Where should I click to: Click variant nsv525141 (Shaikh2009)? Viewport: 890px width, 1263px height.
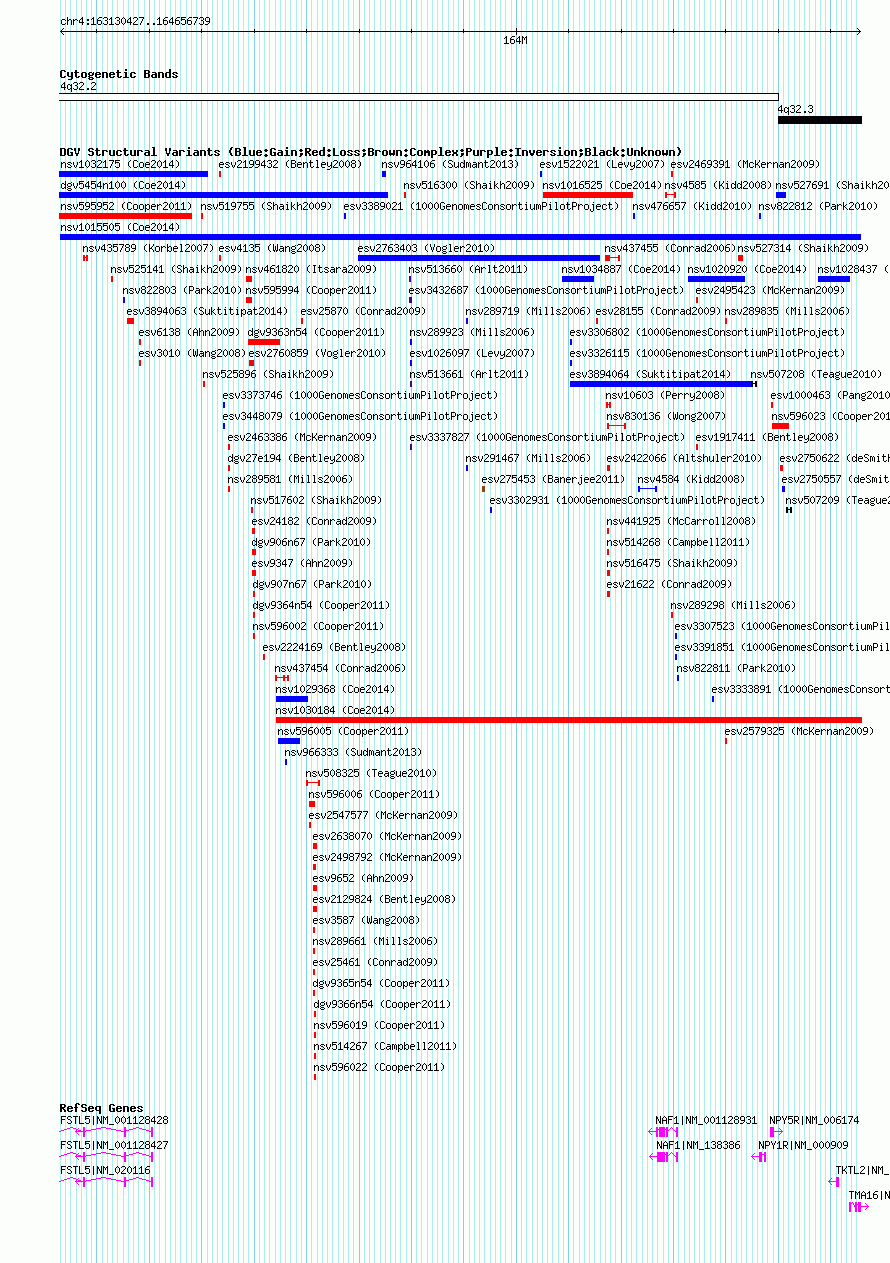176,269
